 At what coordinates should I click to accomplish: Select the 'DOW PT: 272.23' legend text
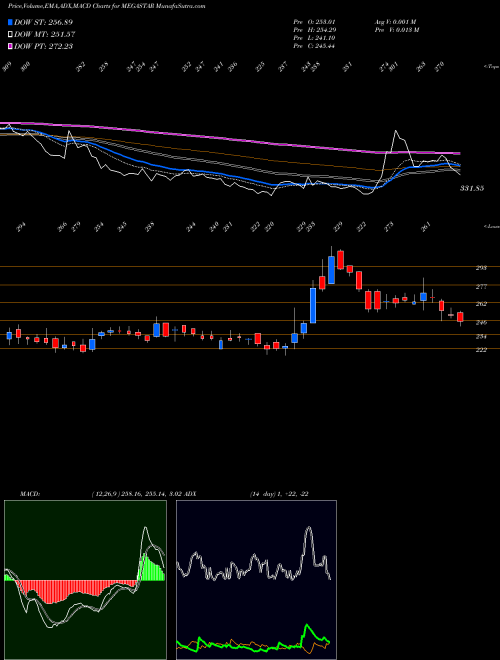[x=43, y=46]
